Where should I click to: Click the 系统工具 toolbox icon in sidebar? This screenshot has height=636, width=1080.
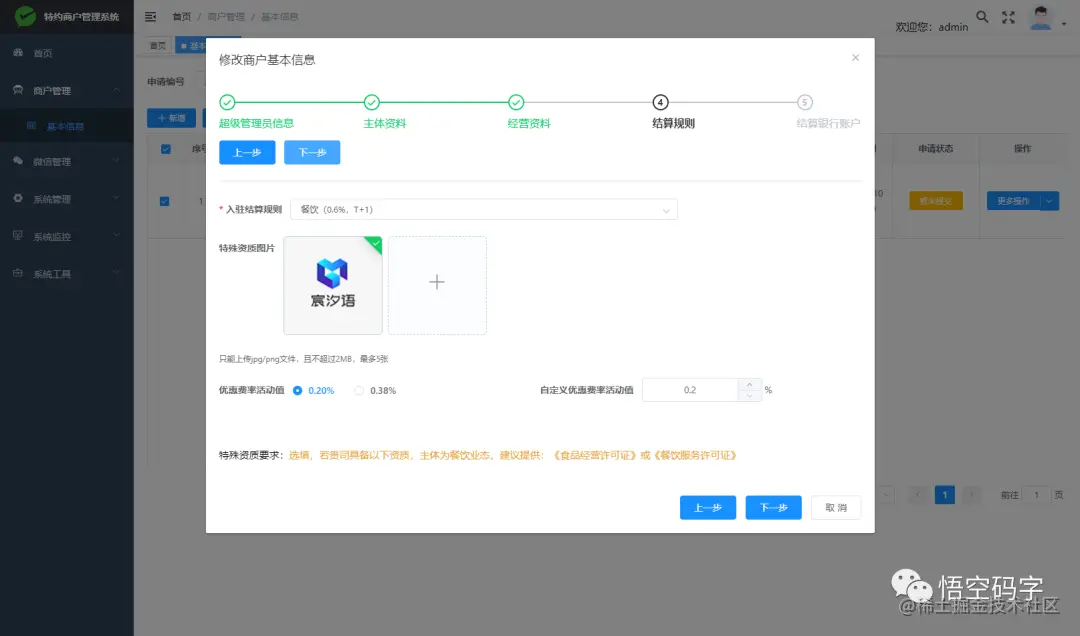(x=18, y=273)
